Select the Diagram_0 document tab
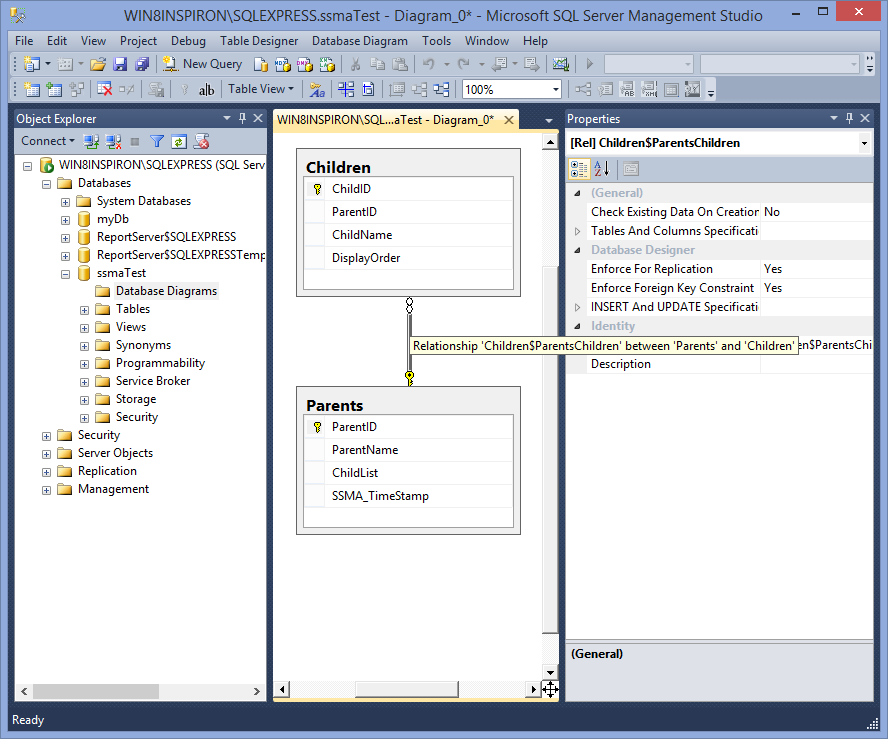 [385, 120]
